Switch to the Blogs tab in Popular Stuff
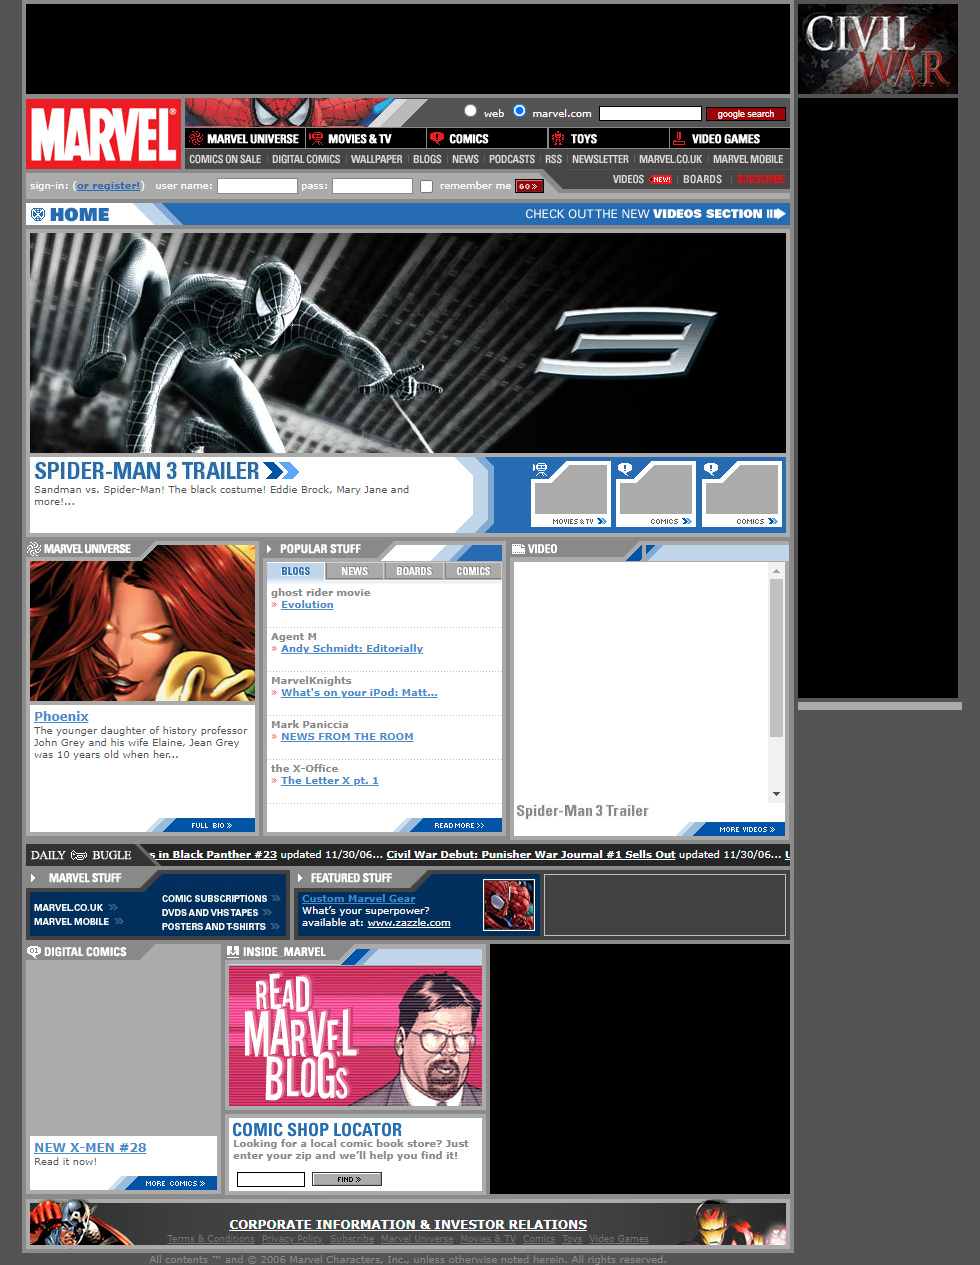The height and width of the screenshot is (1265, 980). click(296, 571)
